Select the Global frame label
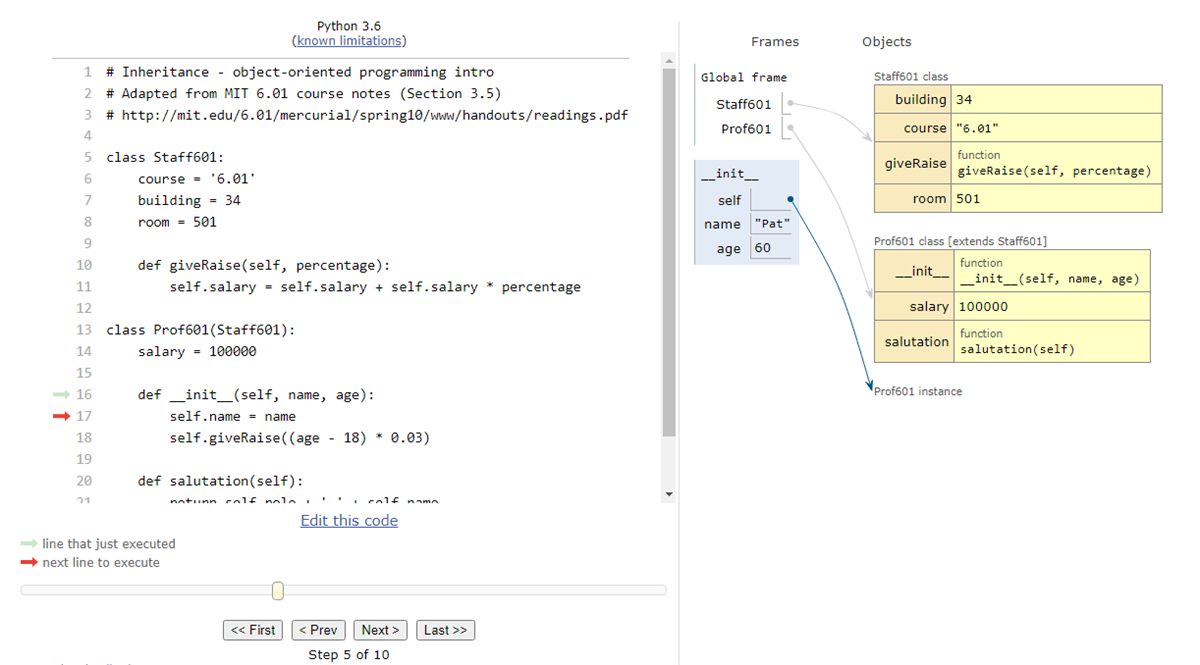The image size is (1200, 665). pyautogui.click(x=744, y=76)
